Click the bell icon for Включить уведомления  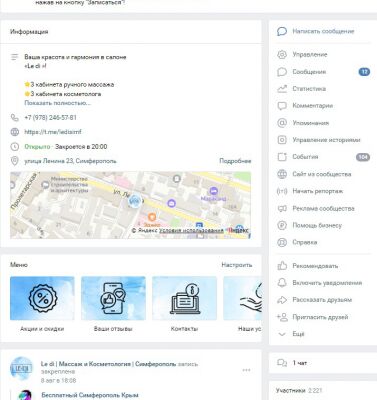[x=282, y=283]
